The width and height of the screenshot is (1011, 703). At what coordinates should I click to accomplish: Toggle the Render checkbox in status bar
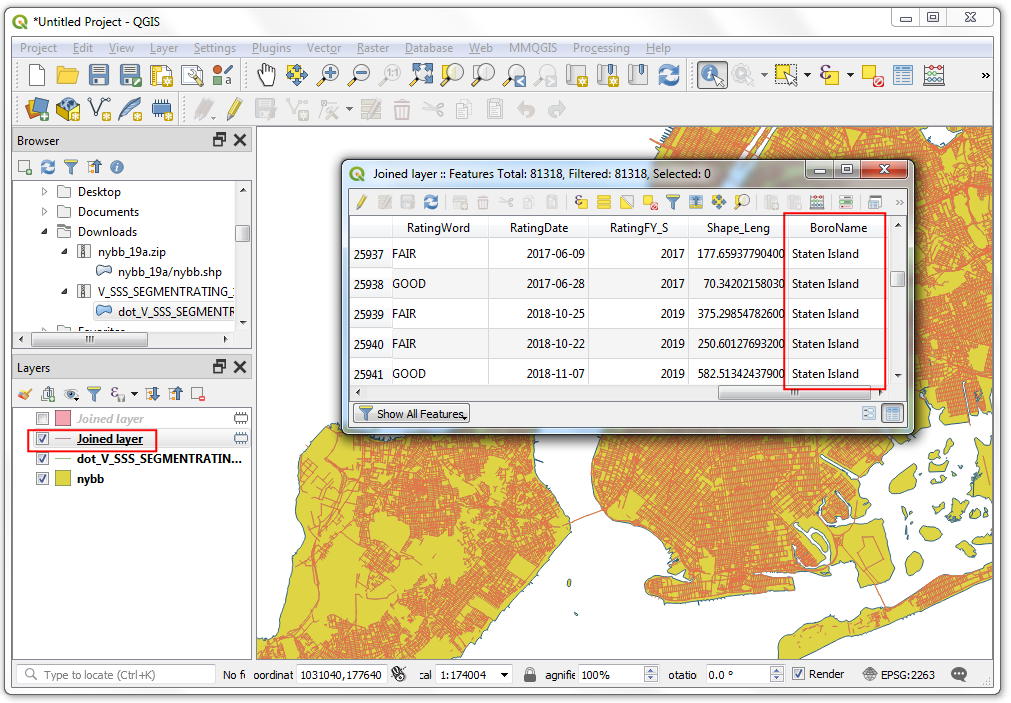click(798, 674)
